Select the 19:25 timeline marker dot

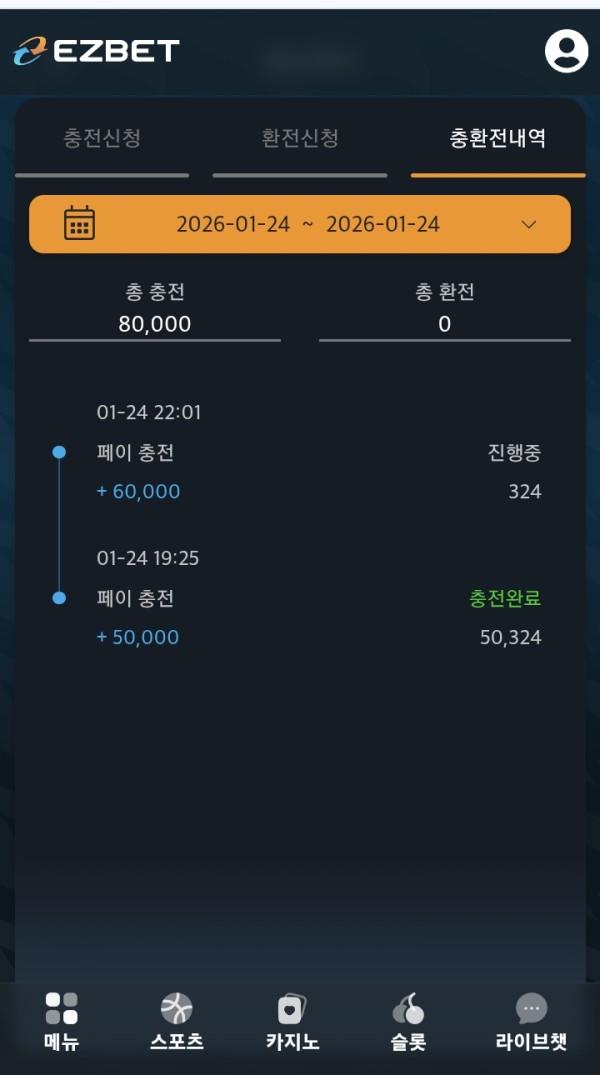(x=59, y=598)
